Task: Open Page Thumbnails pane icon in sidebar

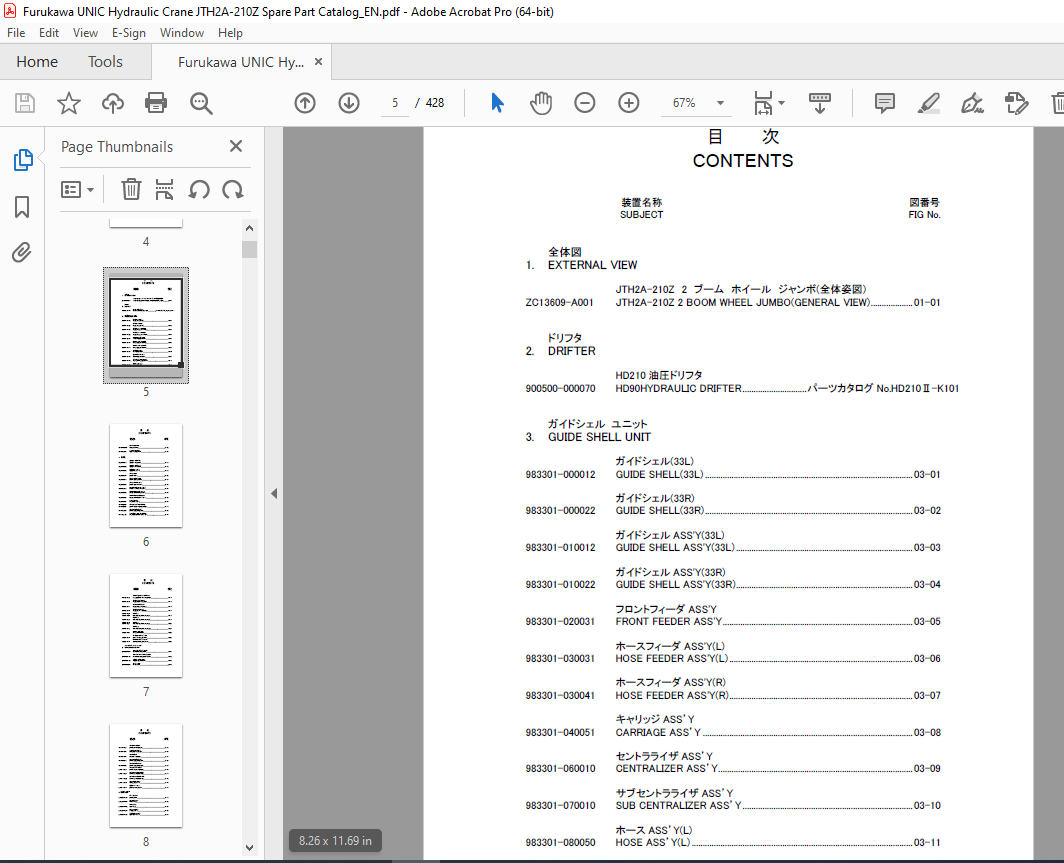Action: click(x=22, y=160)
